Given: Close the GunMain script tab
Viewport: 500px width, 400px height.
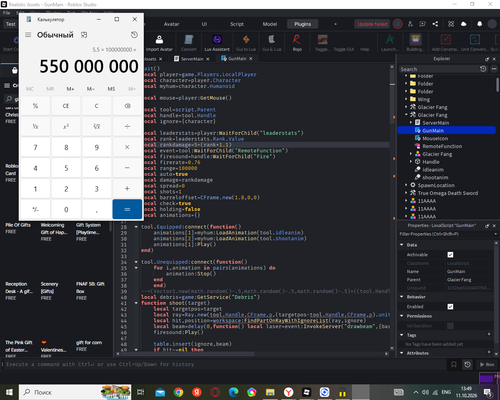Looking at the screenshot, I should 251,59.
